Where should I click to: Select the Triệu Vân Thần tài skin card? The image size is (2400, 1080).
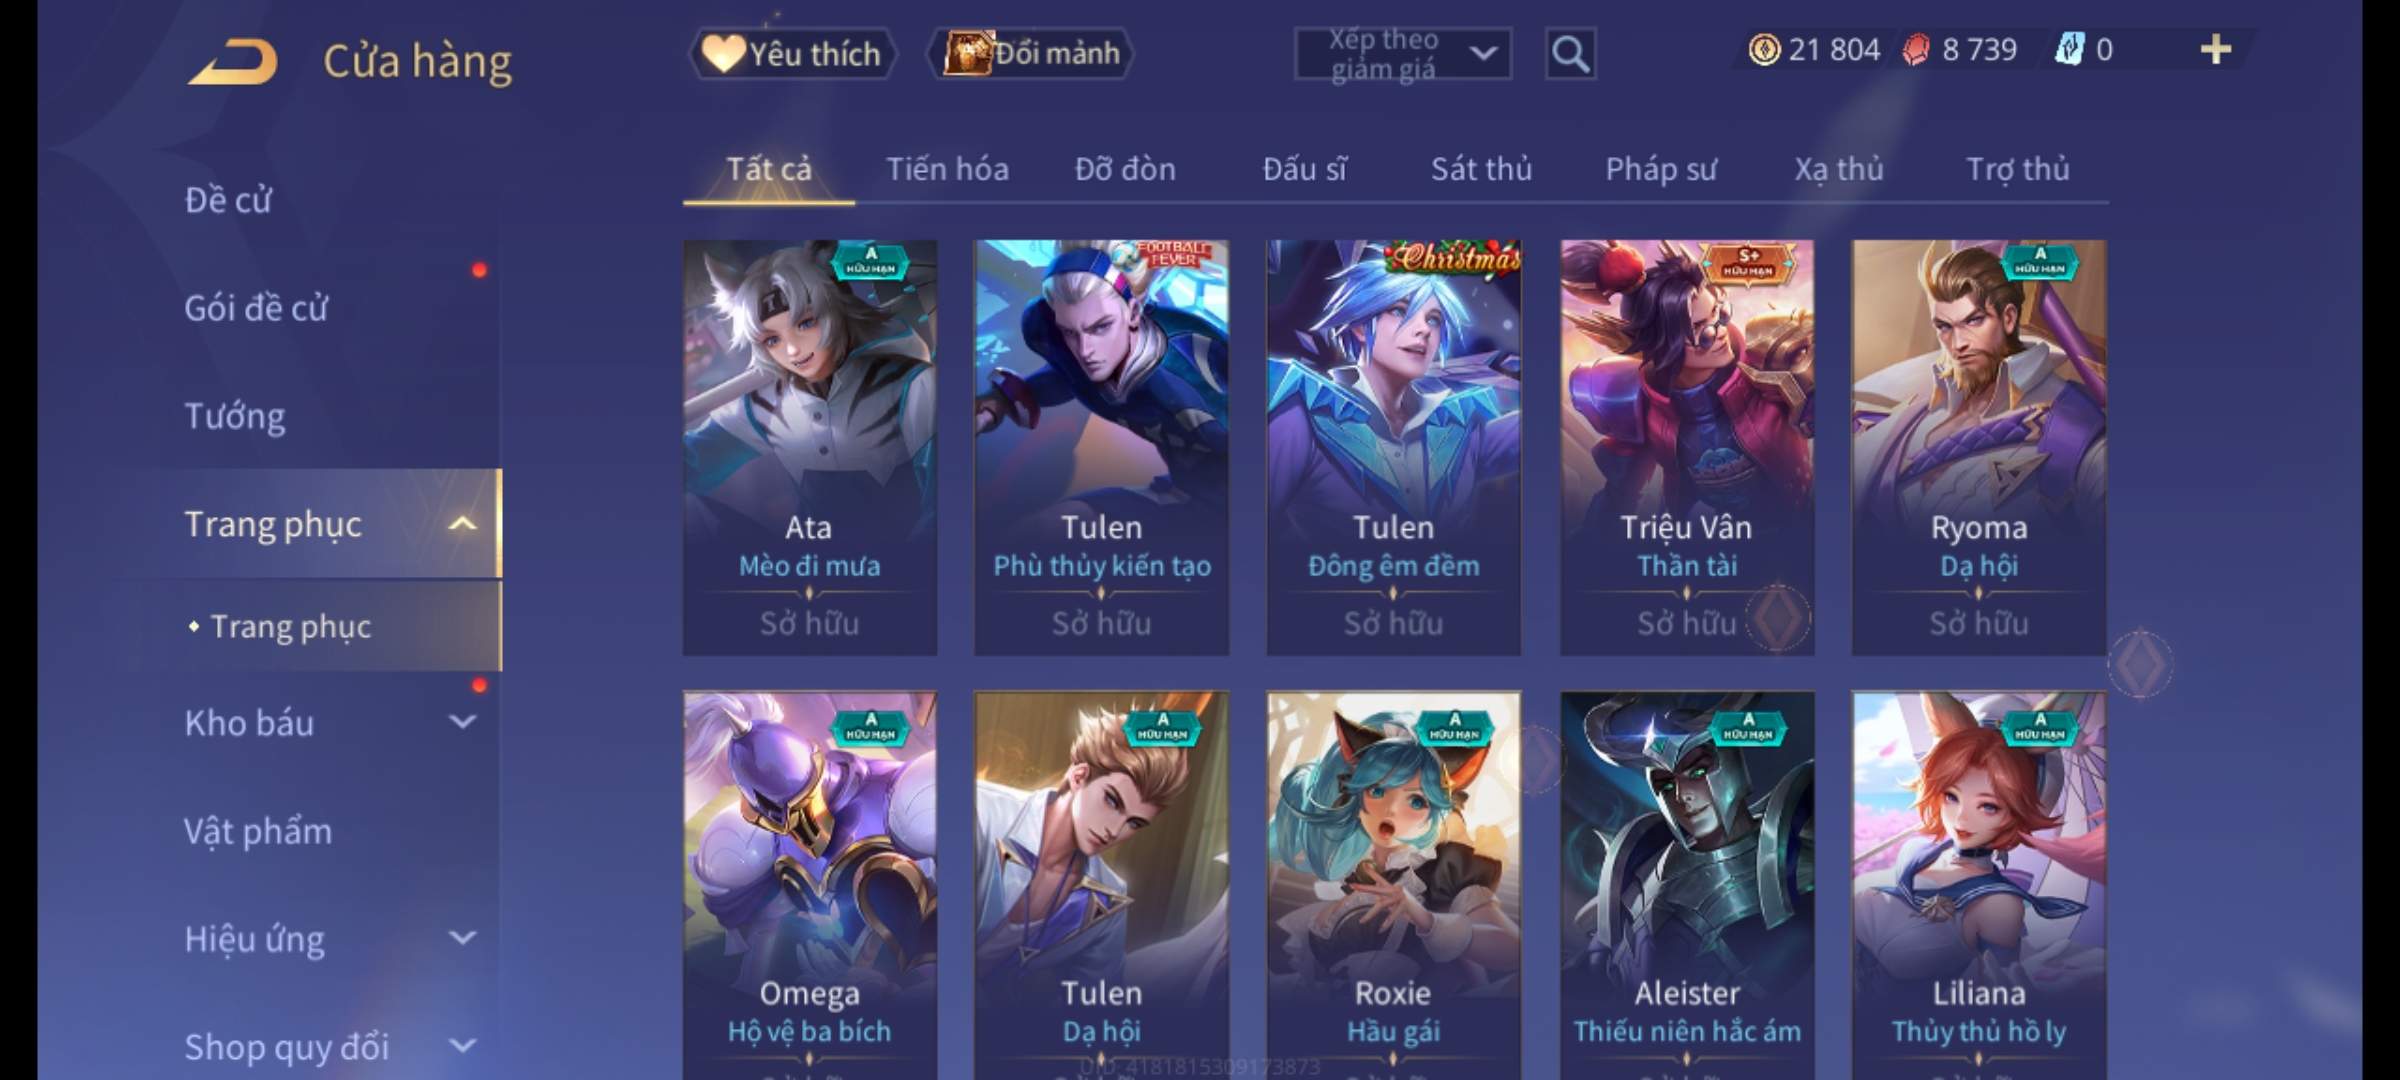tap(1687, 447)
